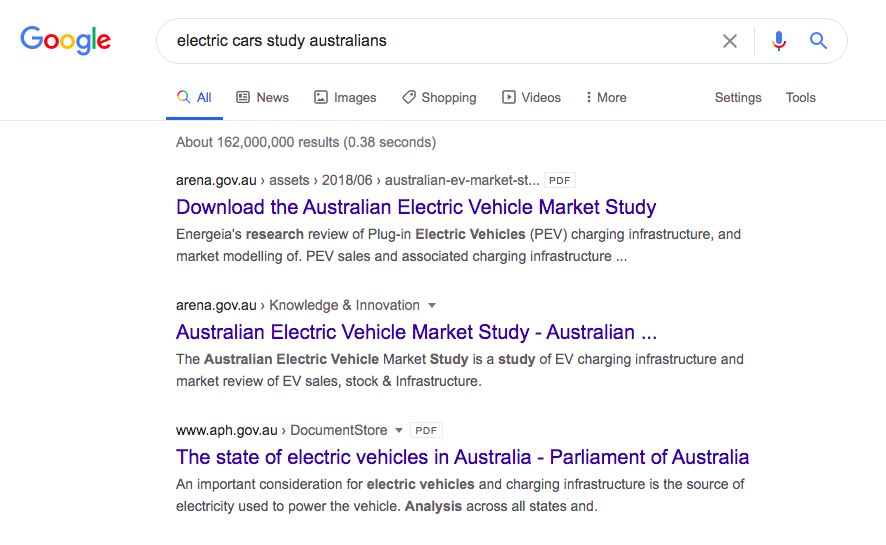Image resolution: width=886 pixels, height=545 pixels.
Task: Open the Tools menu
Action: (801, 97)
